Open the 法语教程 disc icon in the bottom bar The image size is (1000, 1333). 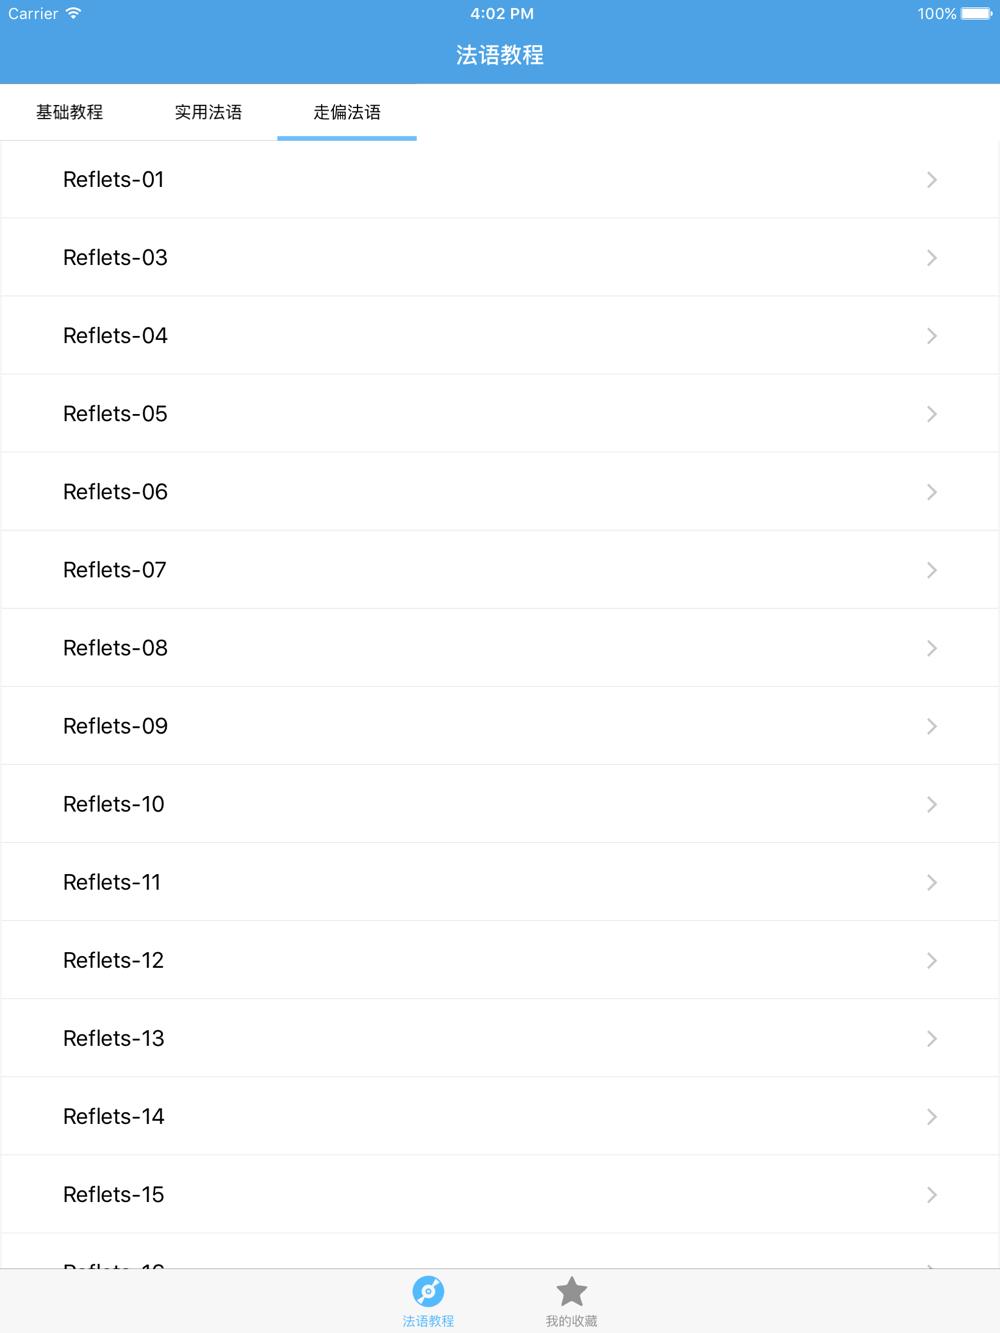pyautogui.click(x=428, y=1291)
